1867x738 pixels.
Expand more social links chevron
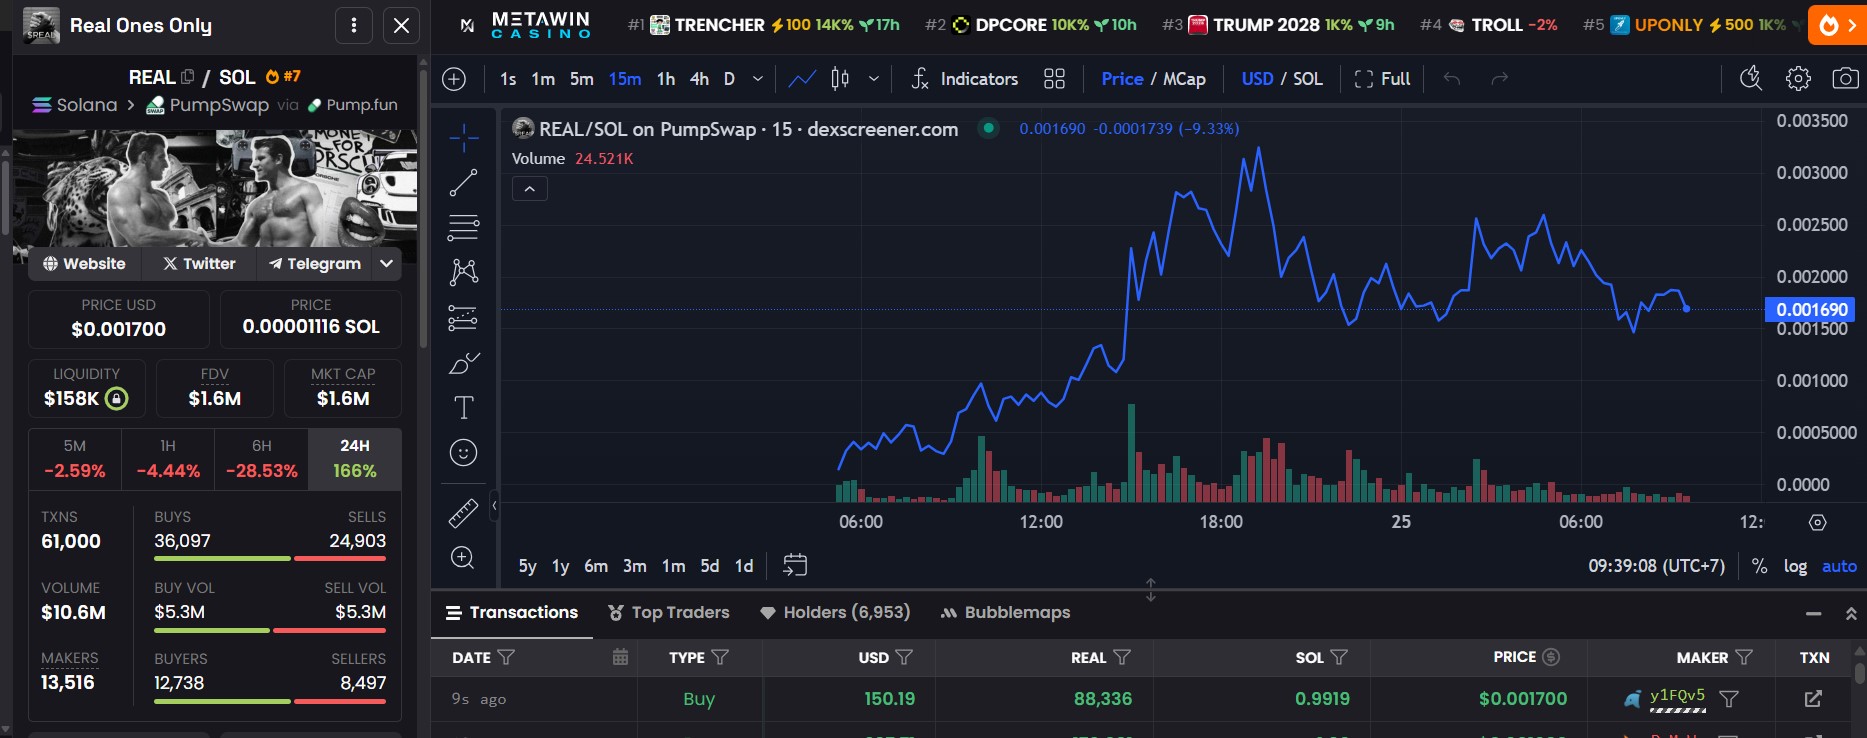pyautogui.click(x=387, y=264)
